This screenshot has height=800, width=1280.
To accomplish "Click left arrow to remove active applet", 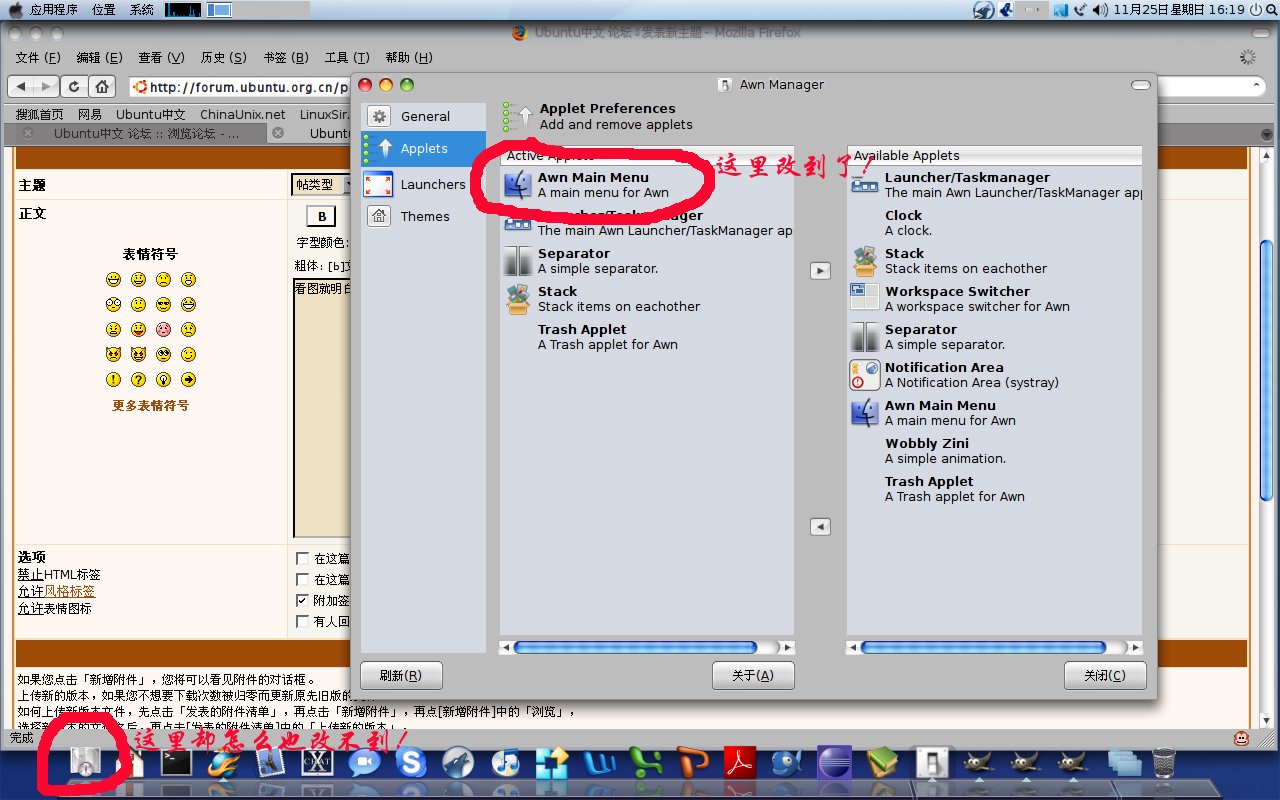I will [x=820, y=527].
